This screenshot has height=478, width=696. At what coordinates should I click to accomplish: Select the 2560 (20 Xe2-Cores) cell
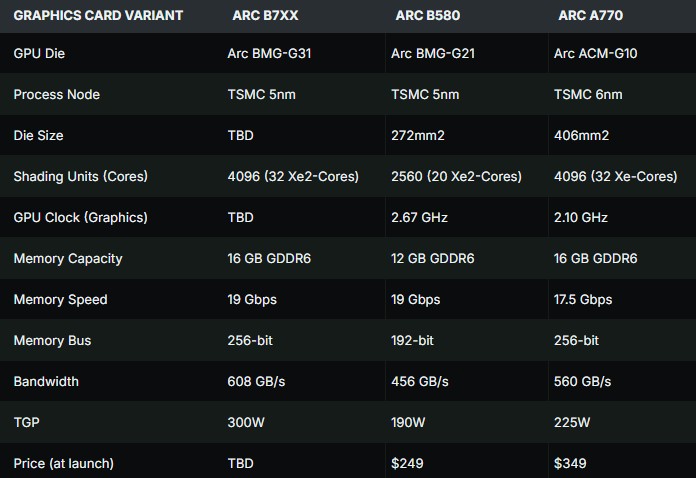(x=456, y=176)
